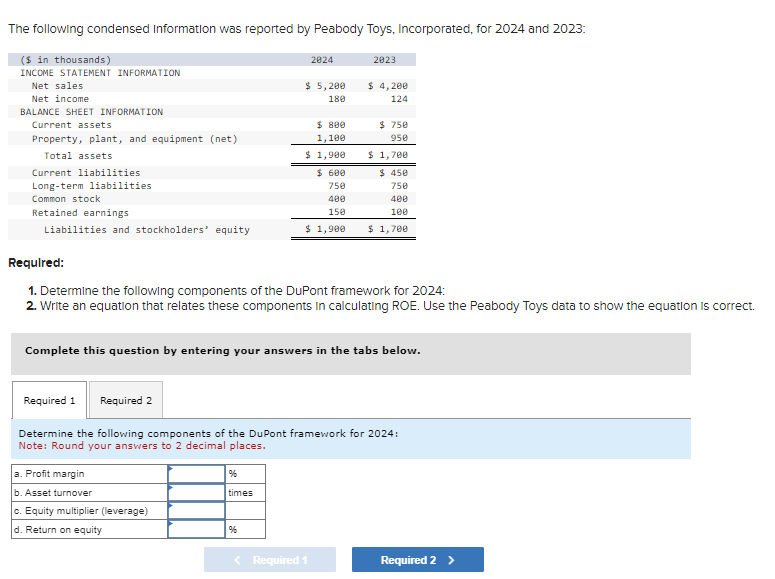775x579 pixels.
Task: Select the 2024 Current assets value $ 800
Action: tap(331, 125)
